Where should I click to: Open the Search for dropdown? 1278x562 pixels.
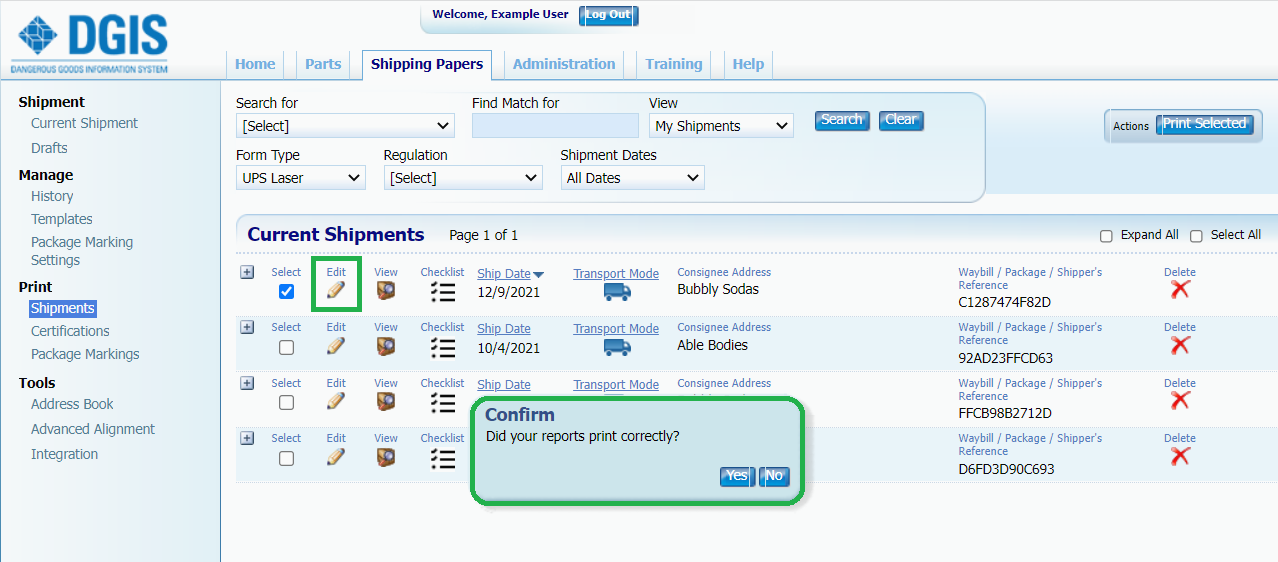[x=345, y=126]
